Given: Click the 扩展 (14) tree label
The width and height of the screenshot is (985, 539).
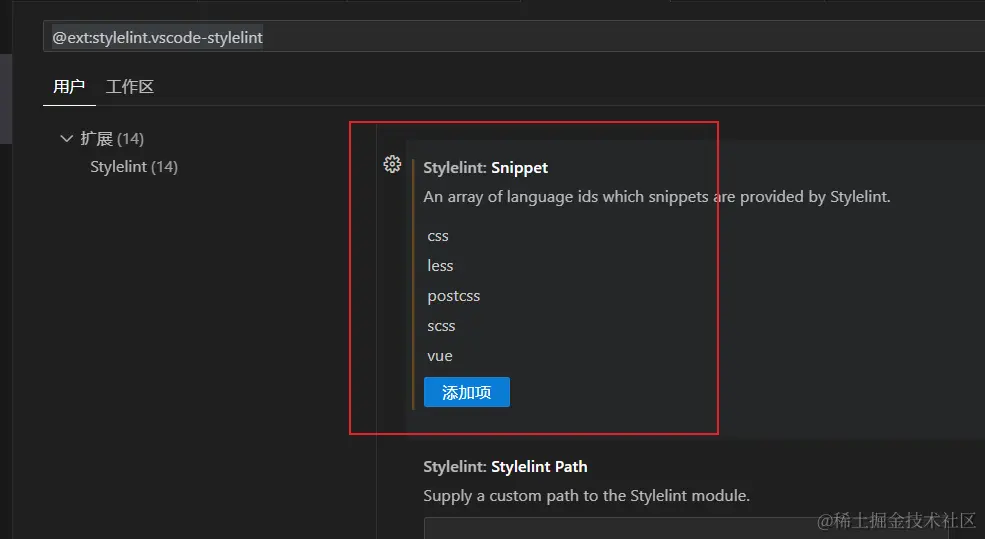Looking at the screenshot, I should 112,138.
